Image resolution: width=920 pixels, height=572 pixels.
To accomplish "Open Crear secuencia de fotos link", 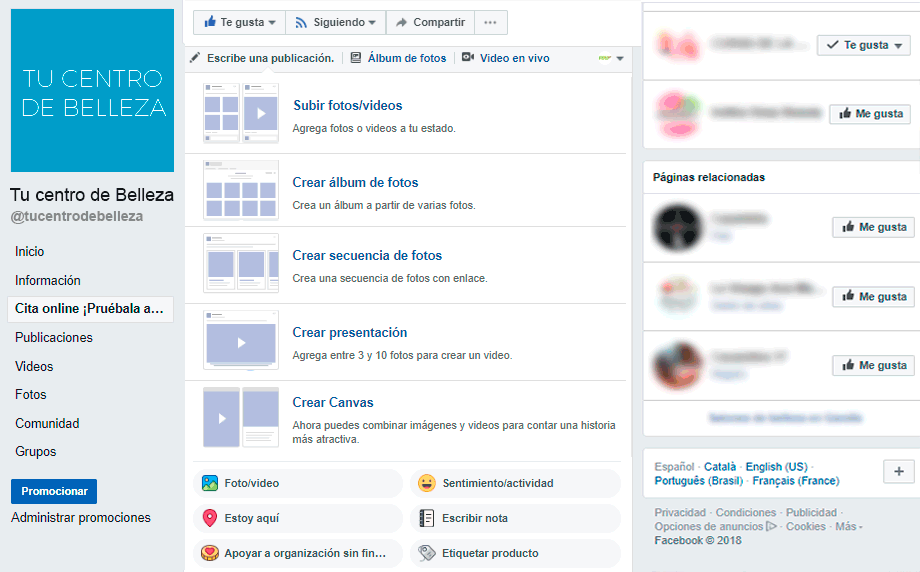I will [x=367, y=255].
